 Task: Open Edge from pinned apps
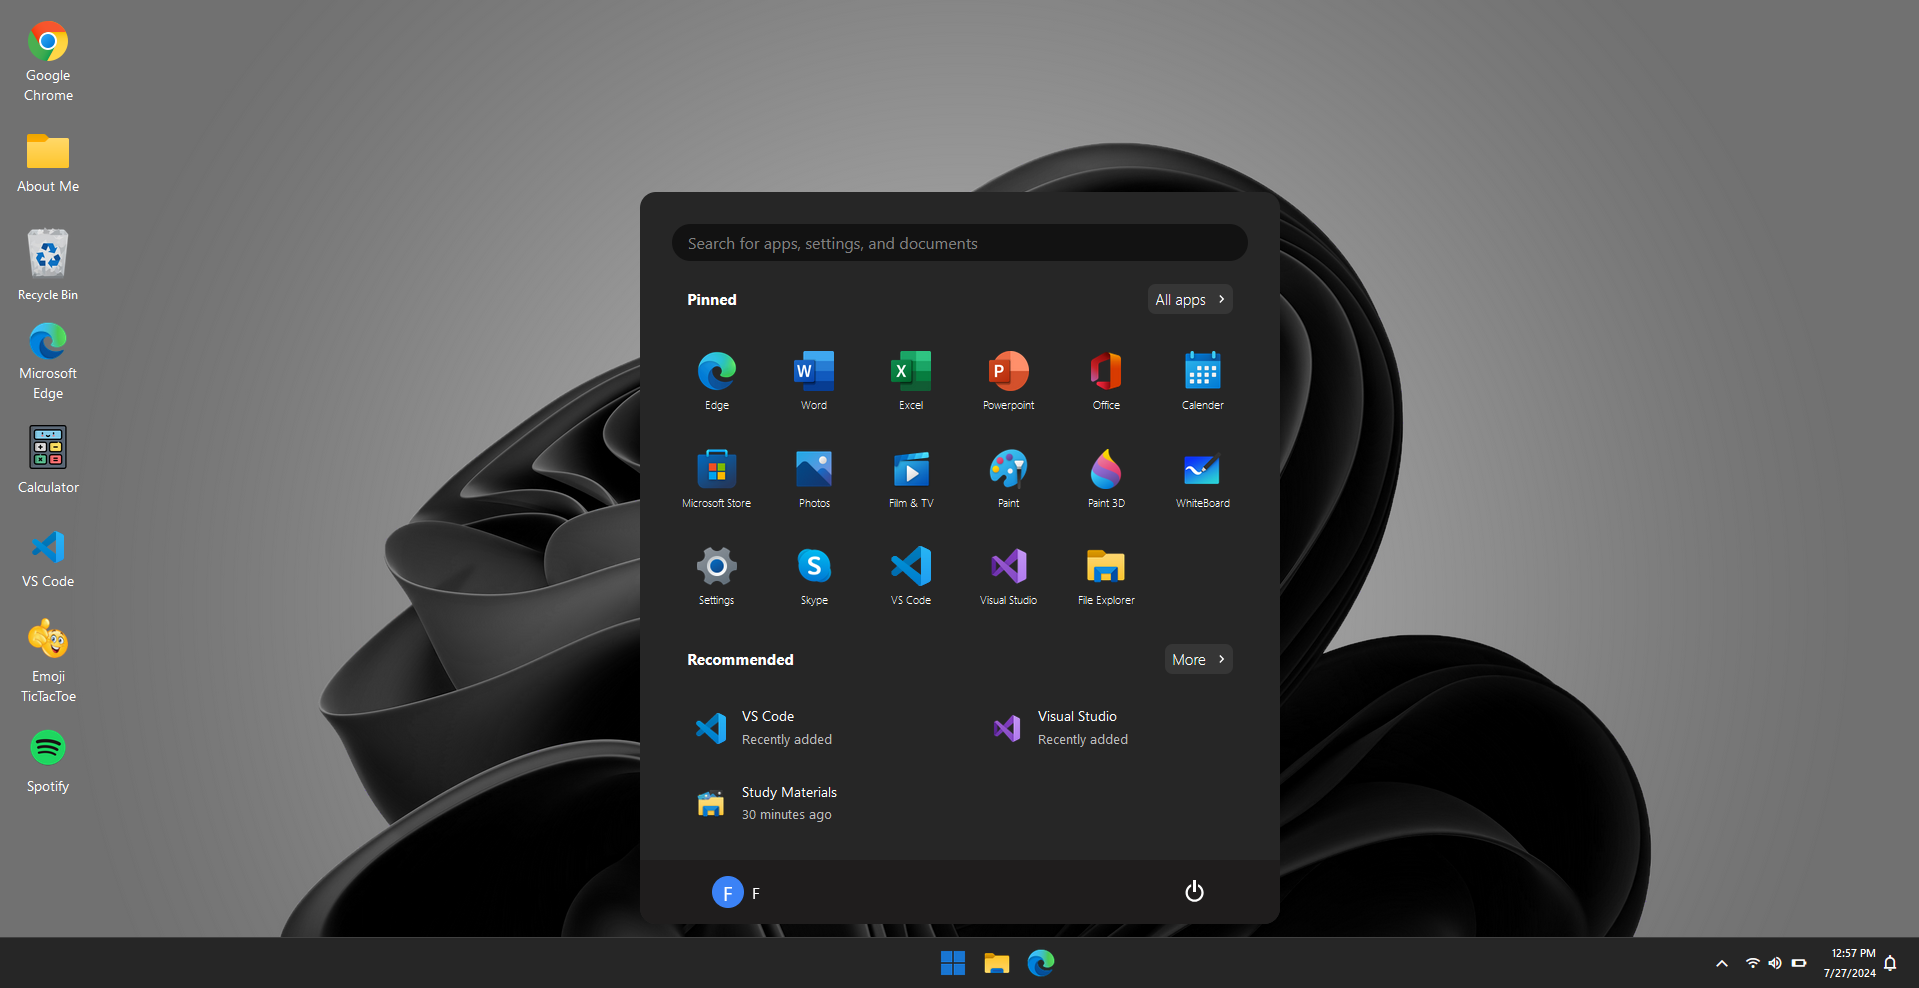[x=716, y=380]
